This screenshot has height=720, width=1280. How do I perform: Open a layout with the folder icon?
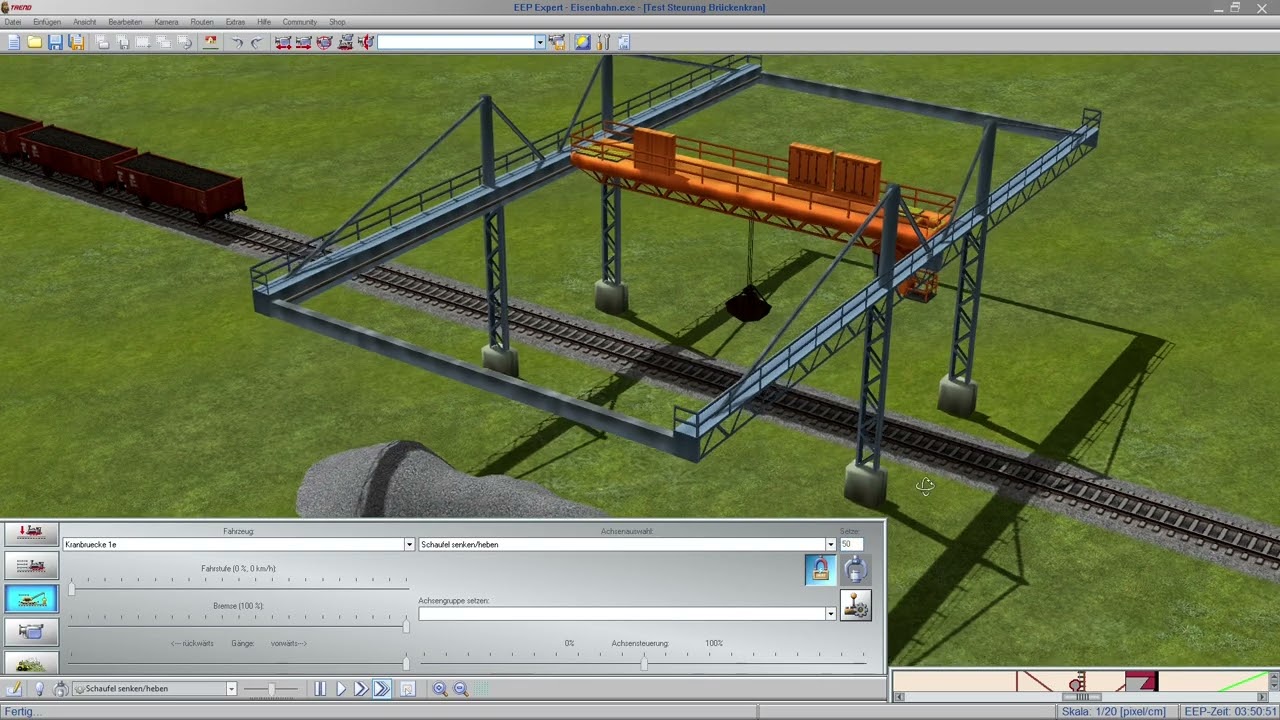pyautogui.click(x=35, y=42)
